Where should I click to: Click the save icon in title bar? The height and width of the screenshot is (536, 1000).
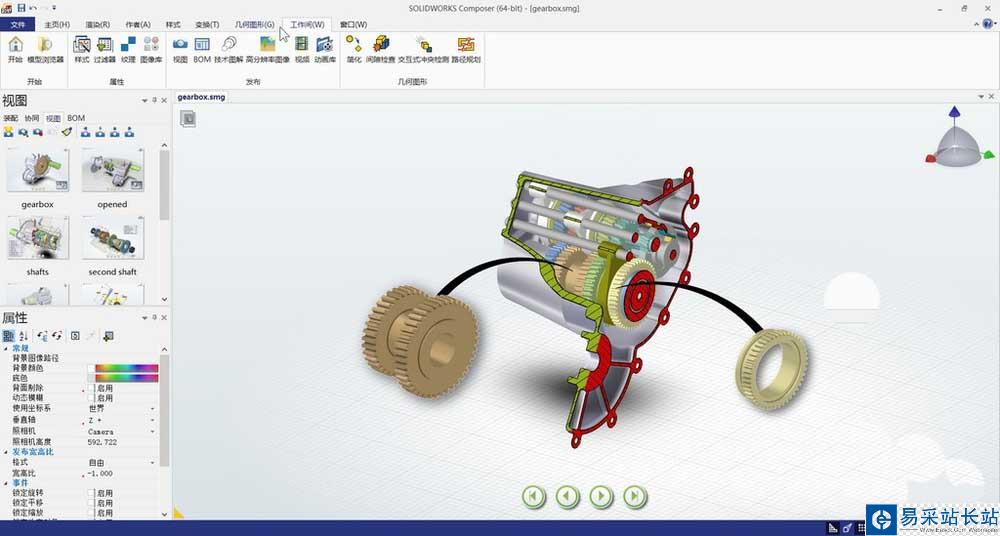(x=21, y=8)
